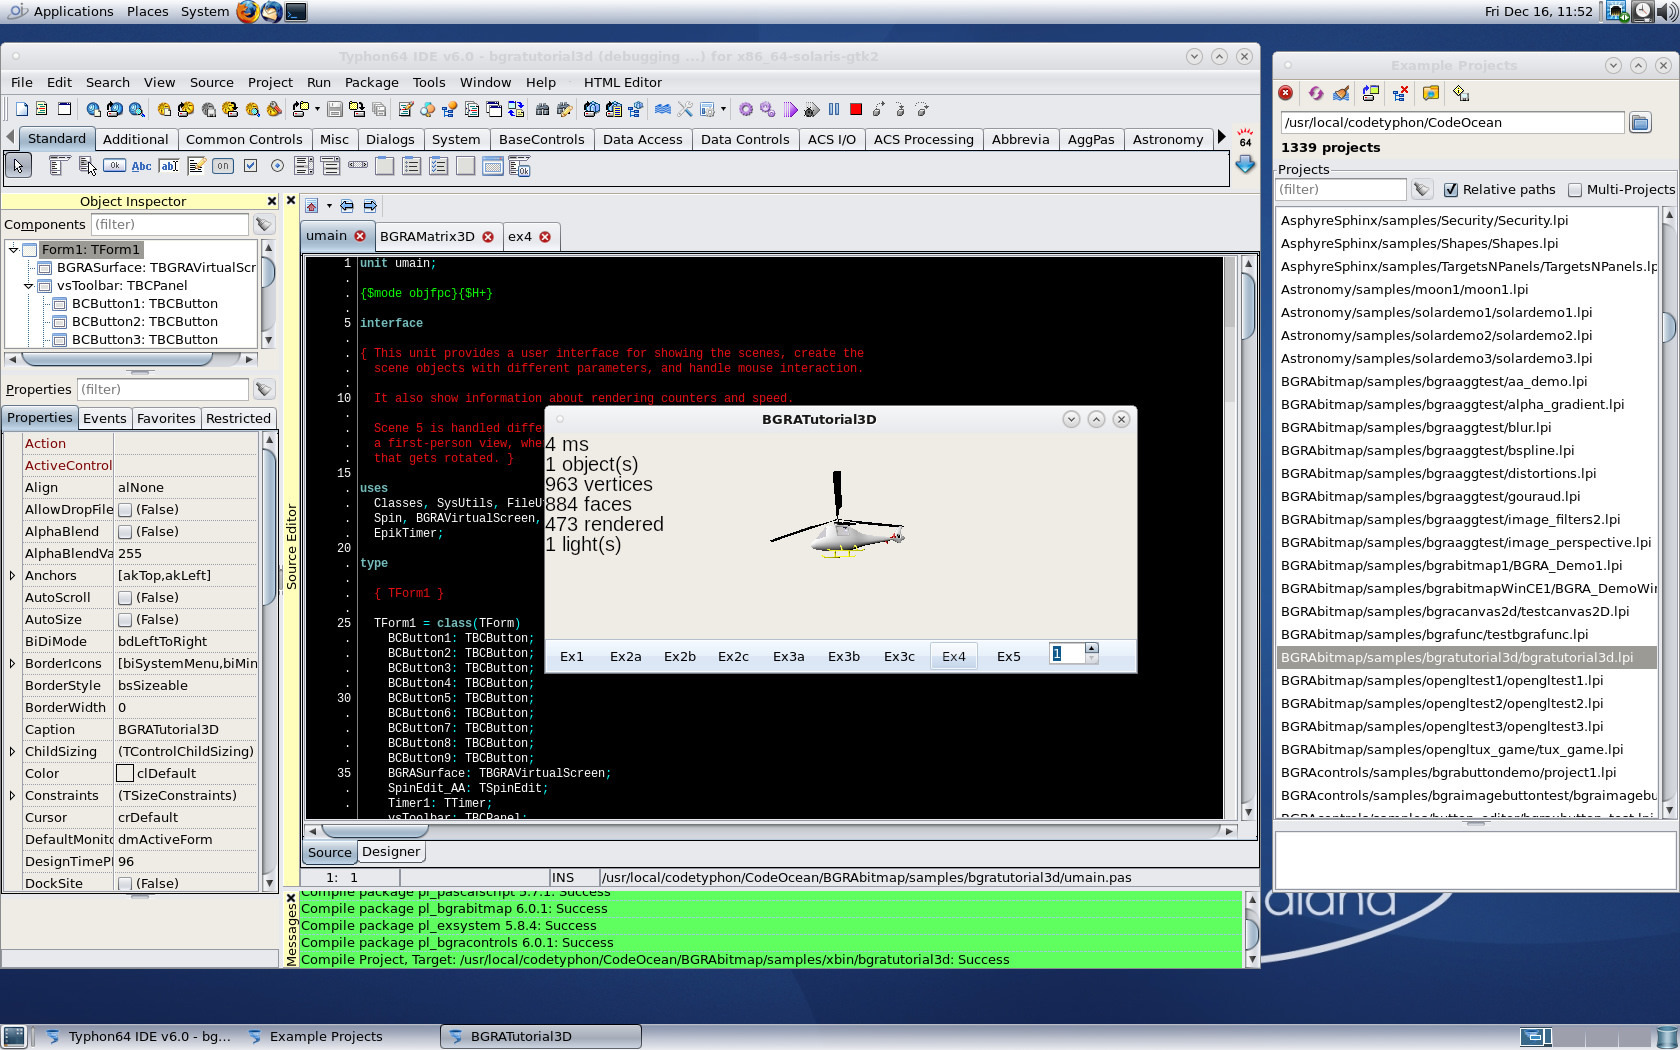Screen dimensions: 1680x1050
Task: Show more palette tabs with right arrow
Action: click(1222, 138)
